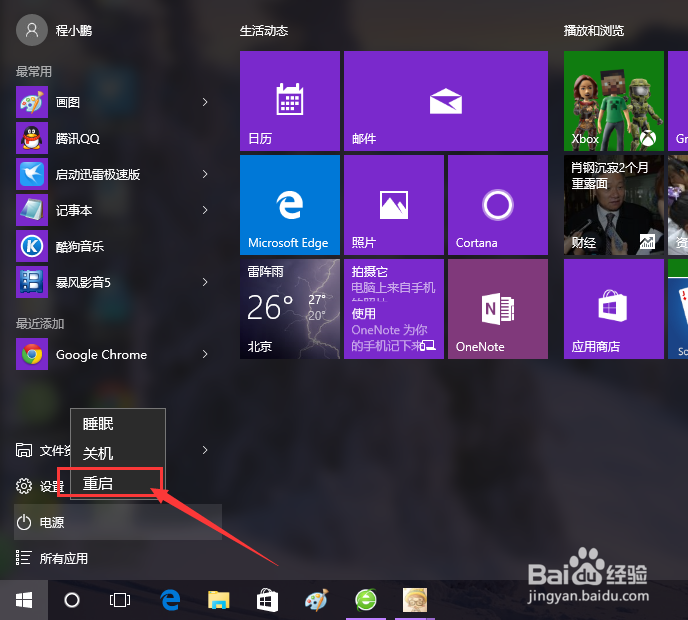The image size is (688, 620).
Task: Open 文件资源管理器 file explorer entry
Action: 42,450
